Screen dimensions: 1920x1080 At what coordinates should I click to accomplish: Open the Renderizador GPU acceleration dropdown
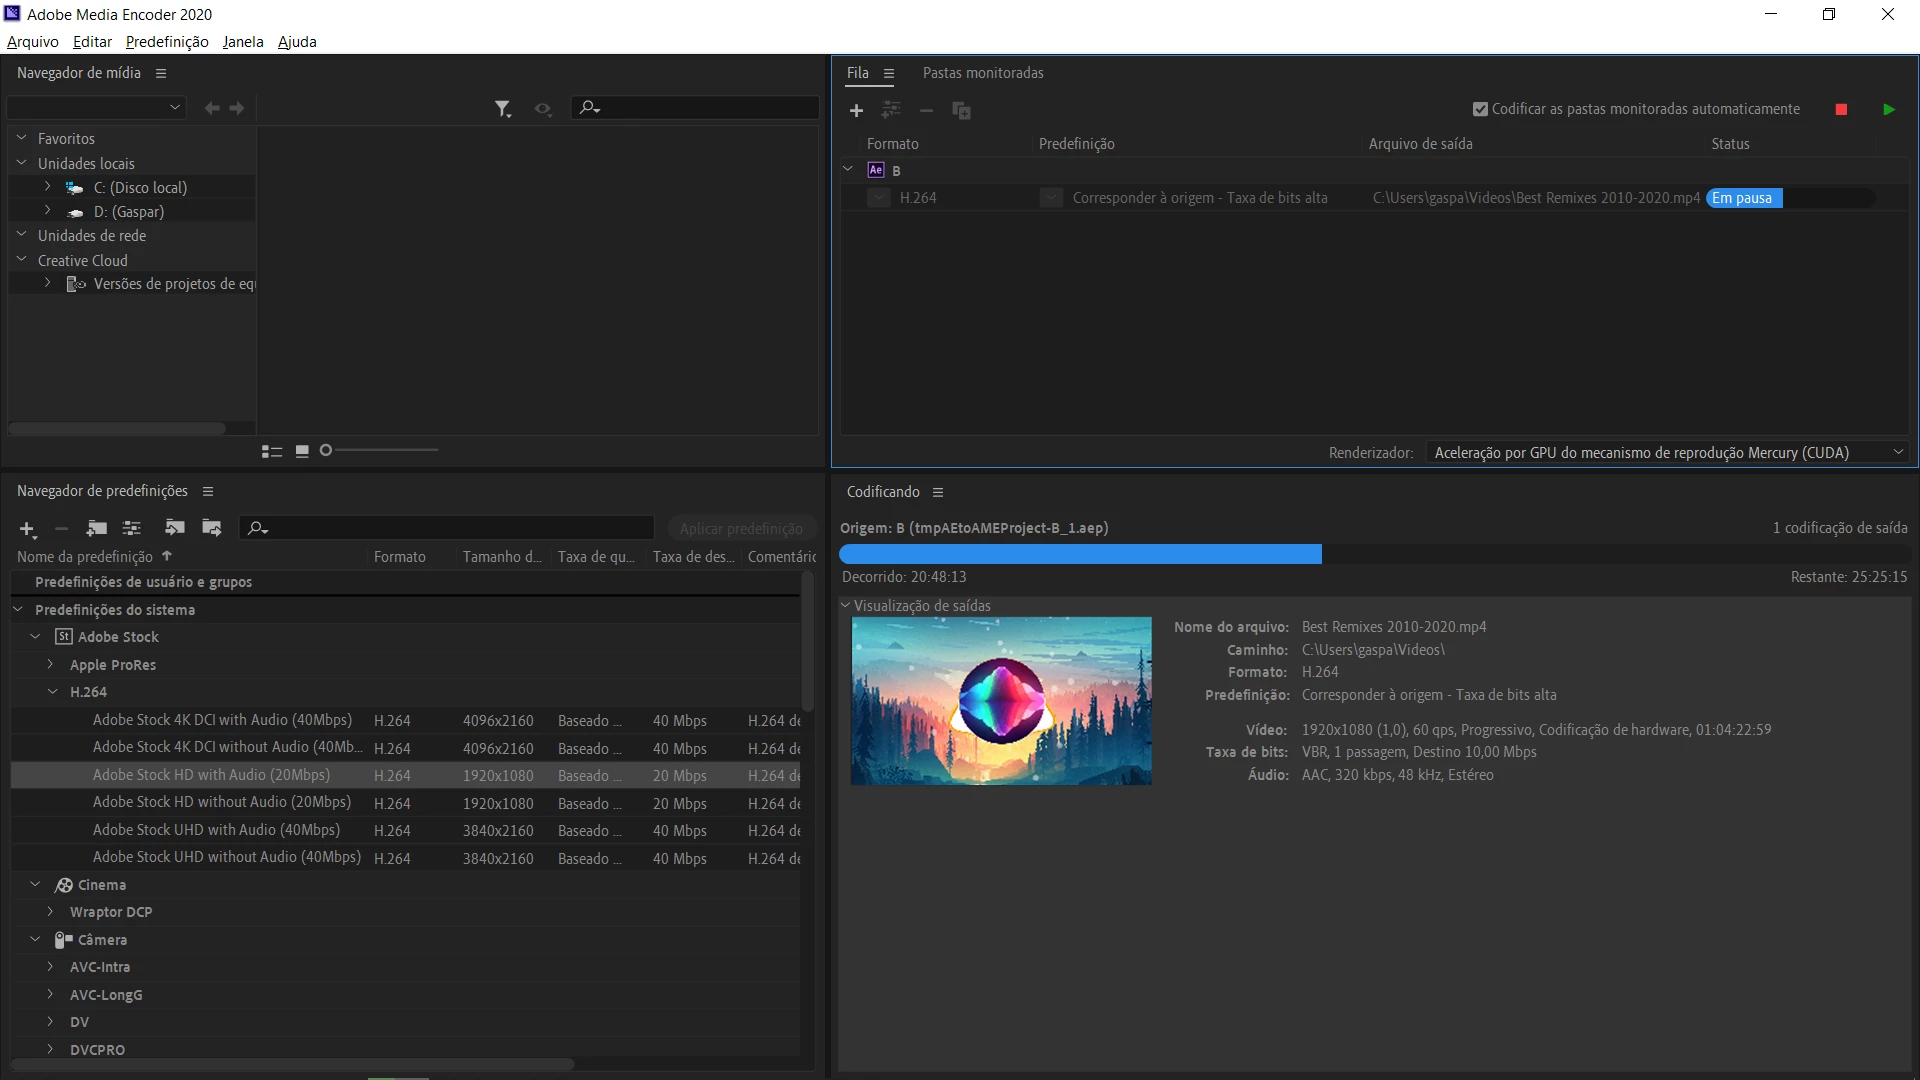(x=1666, y=453)
